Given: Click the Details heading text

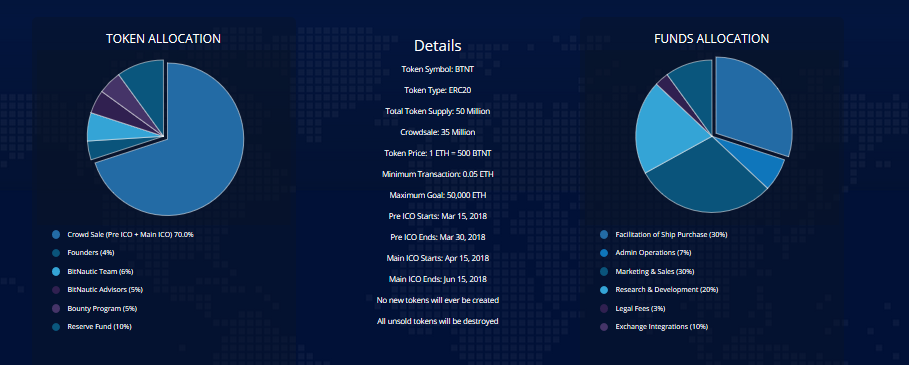Looking at the screenshot, I should click(x=438, y=46).
